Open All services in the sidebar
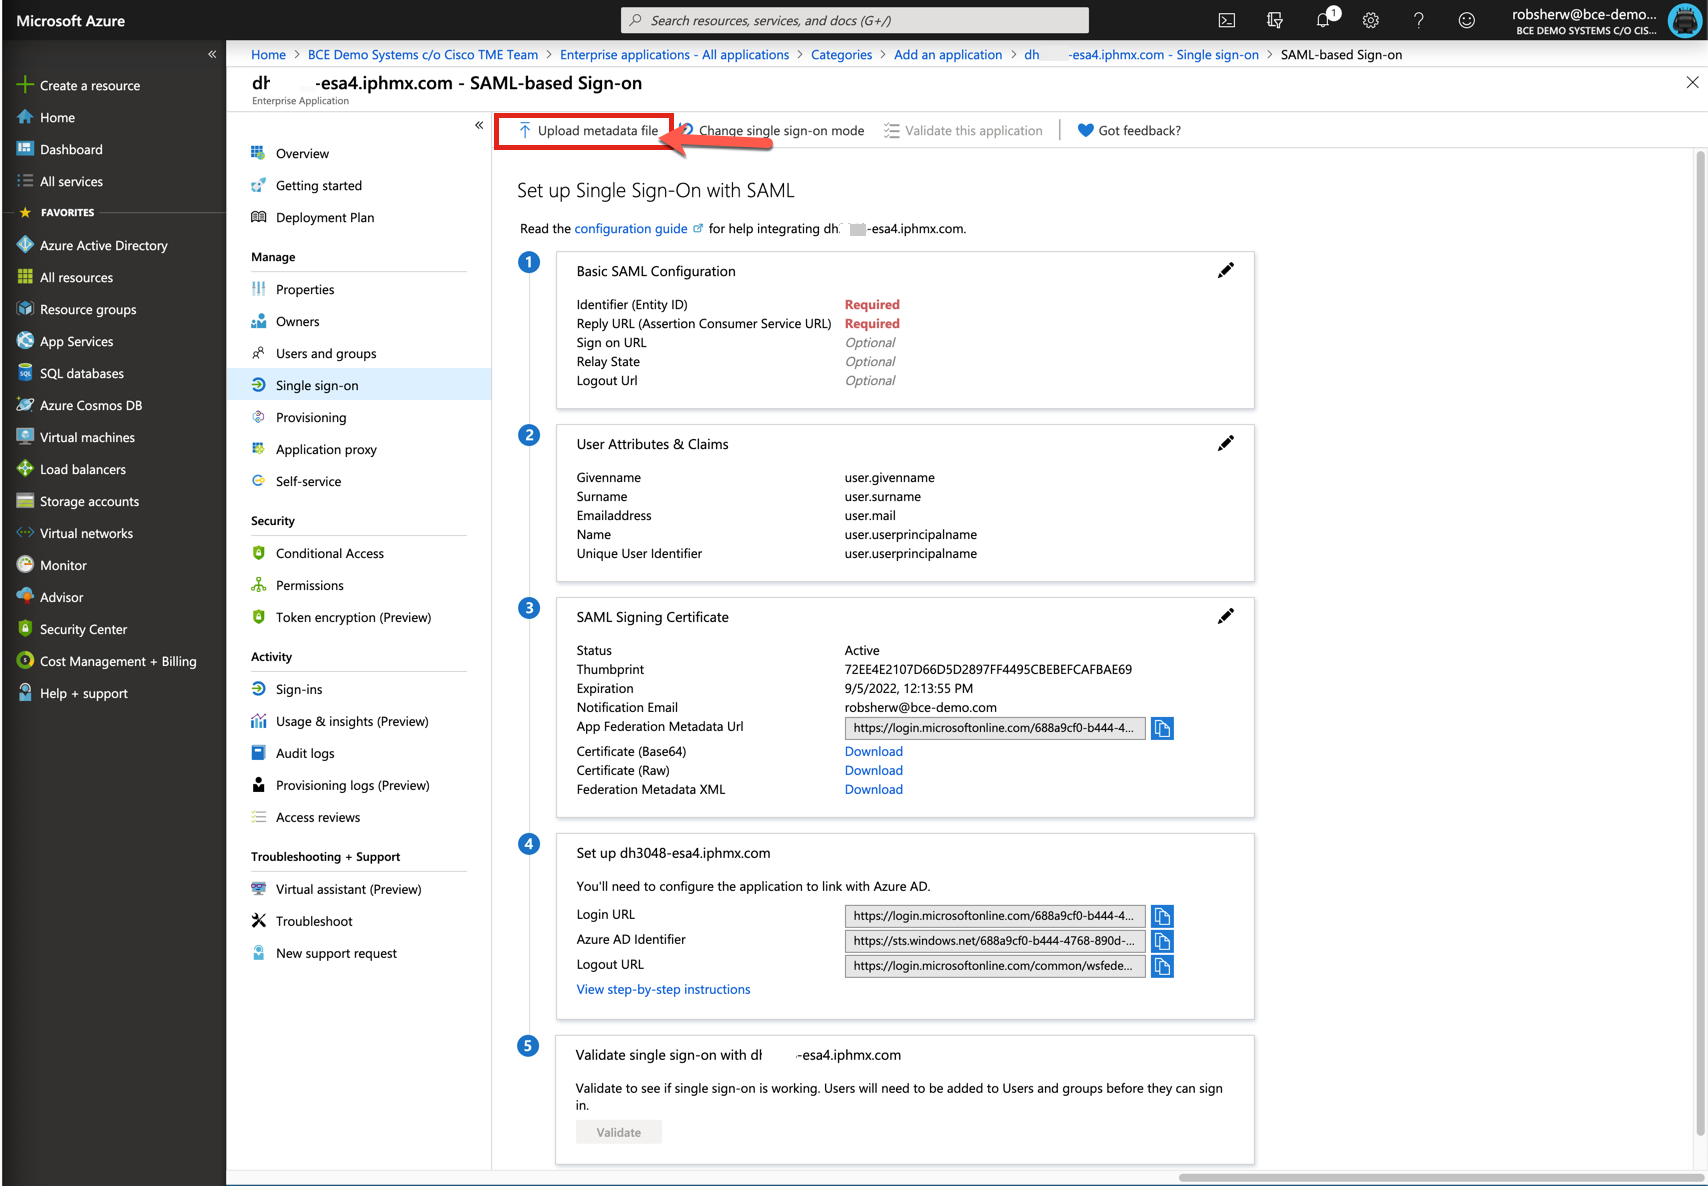 71,182
